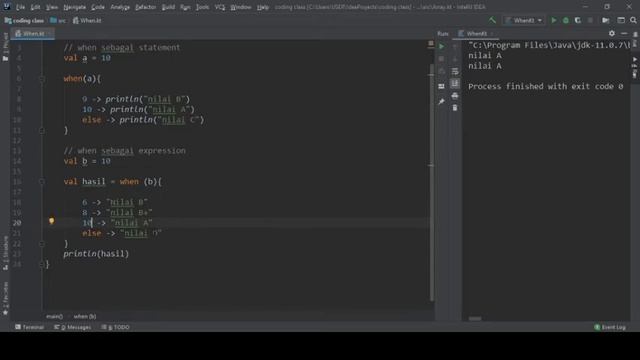Open the View menu

pos(52,7)
